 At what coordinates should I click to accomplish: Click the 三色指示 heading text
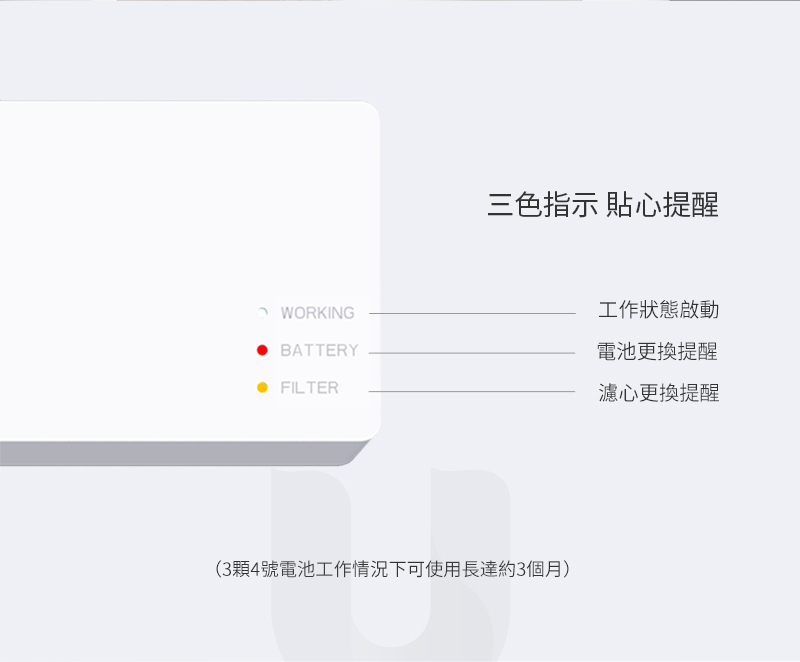coord(543,204)
